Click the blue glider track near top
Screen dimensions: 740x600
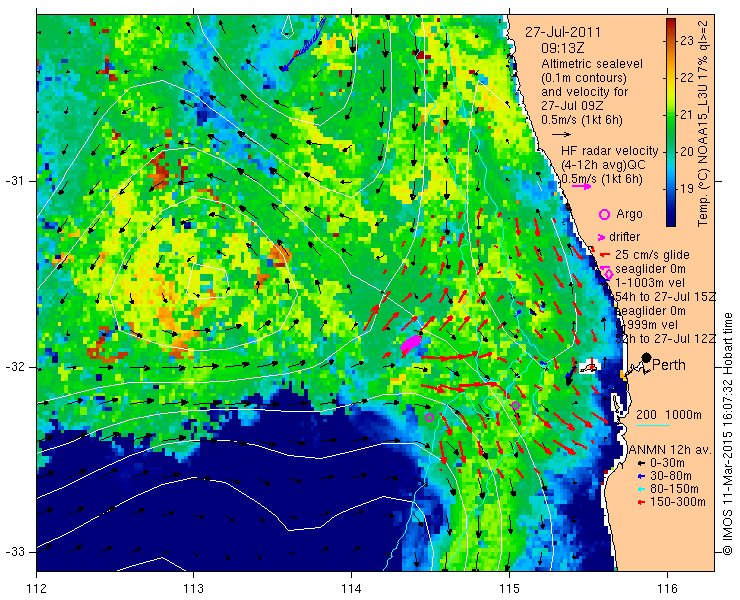pos(304,44)
